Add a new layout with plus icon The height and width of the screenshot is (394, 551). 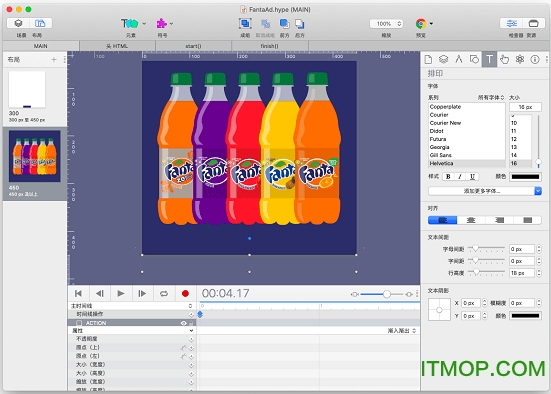coord(54,60)
